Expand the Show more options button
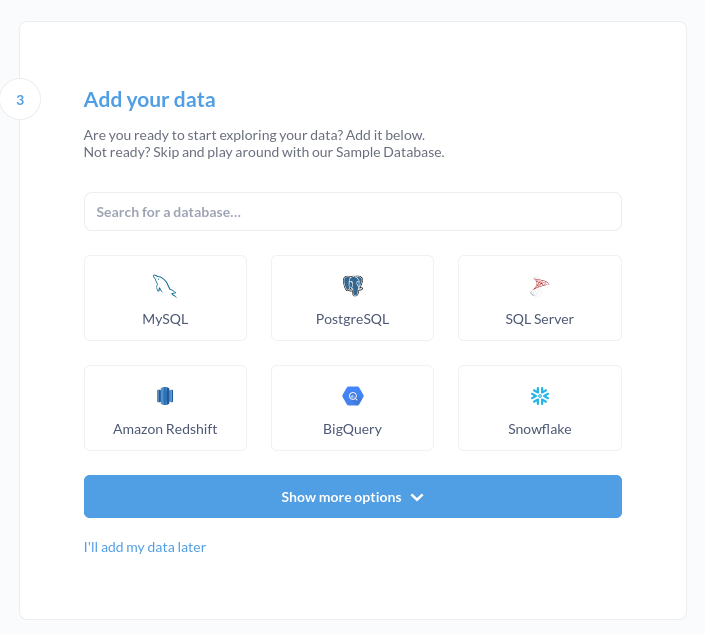 [x=353, y=496]
